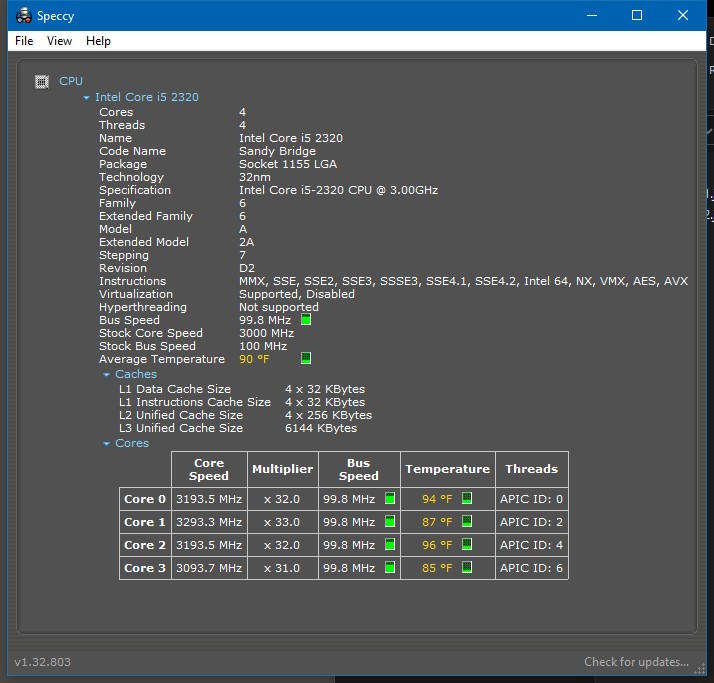The width and height of the screenshot is (714, 683).
Task: Click the Instructions row label
Action: click(x=133, y=281)
